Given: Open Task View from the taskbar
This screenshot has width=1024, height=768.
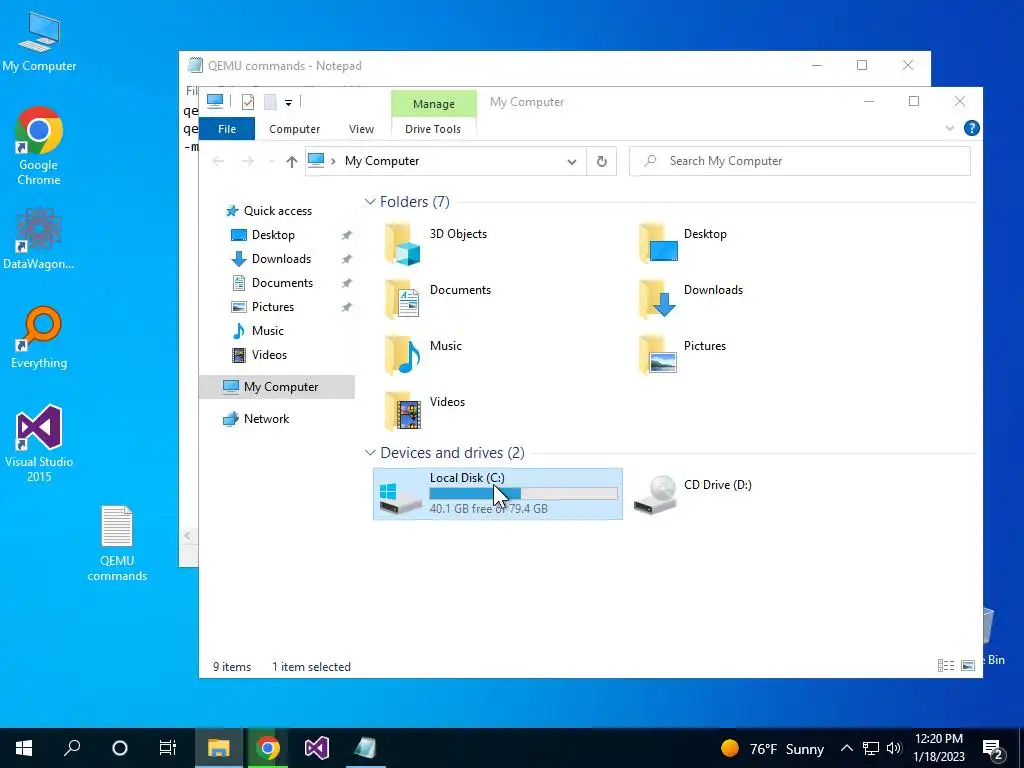Looking at the screenshot, I should pyautogui.click(x=168, y=748).
